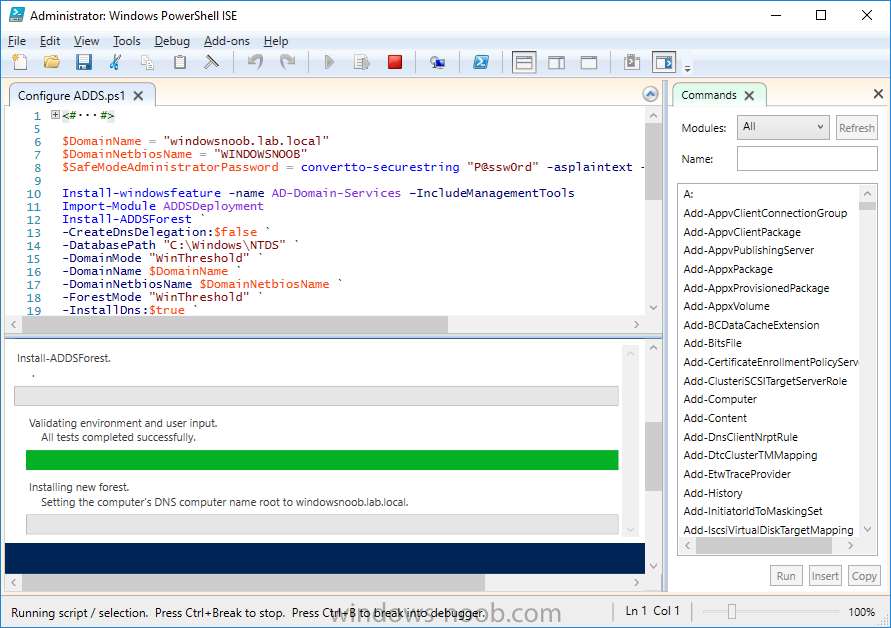The height and width of the screenshot is (628, 891).
Task: Open the Help menu
Action: click(x=276, y=41)
